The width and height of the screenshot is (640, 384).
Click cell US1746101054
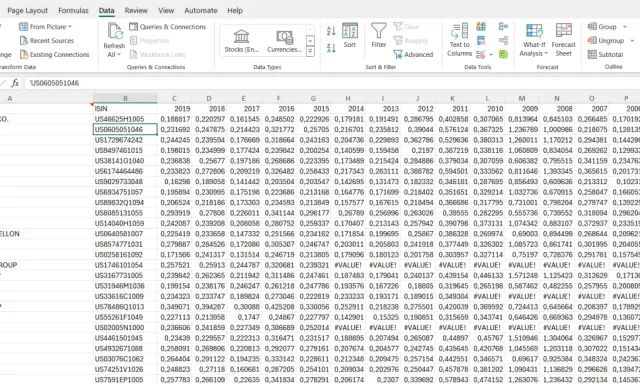125,265
